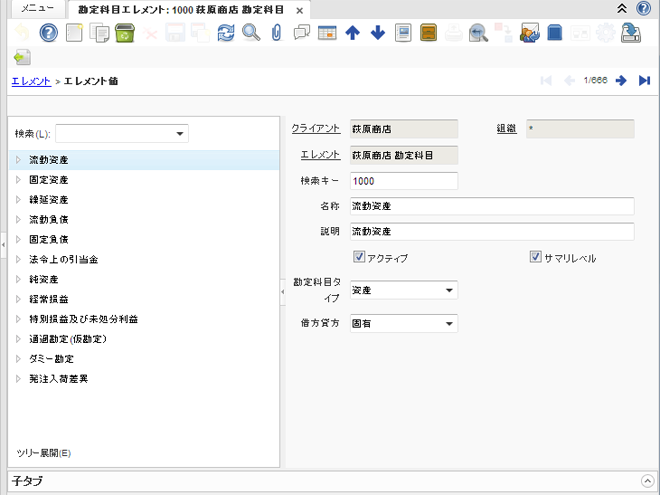This screenshot has height=495, width=660.
Task: Jump to last record arrow
Action: click(x=644, y=80)
